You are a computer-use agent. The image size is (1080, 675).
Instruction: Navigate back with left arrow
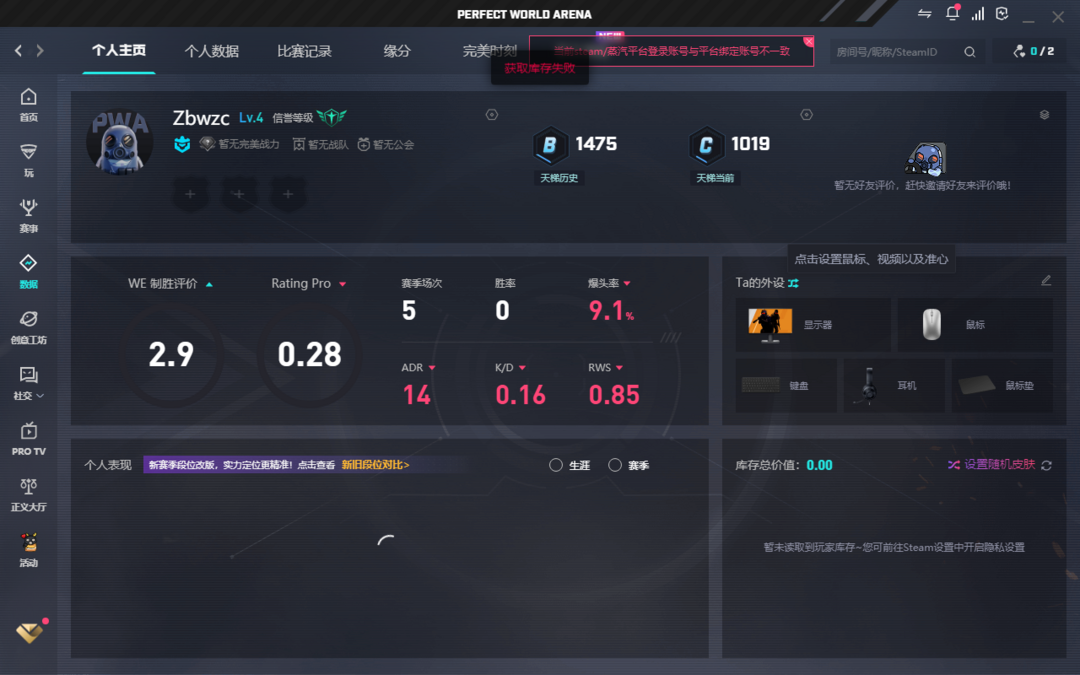coord(19,50)
